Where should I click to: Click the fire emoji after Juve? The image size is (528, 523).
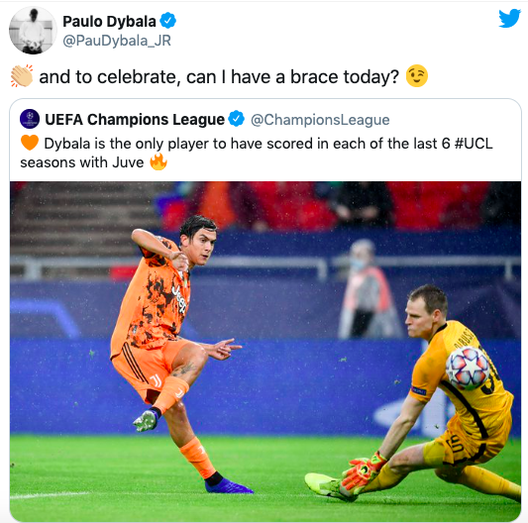click(158, 162)
